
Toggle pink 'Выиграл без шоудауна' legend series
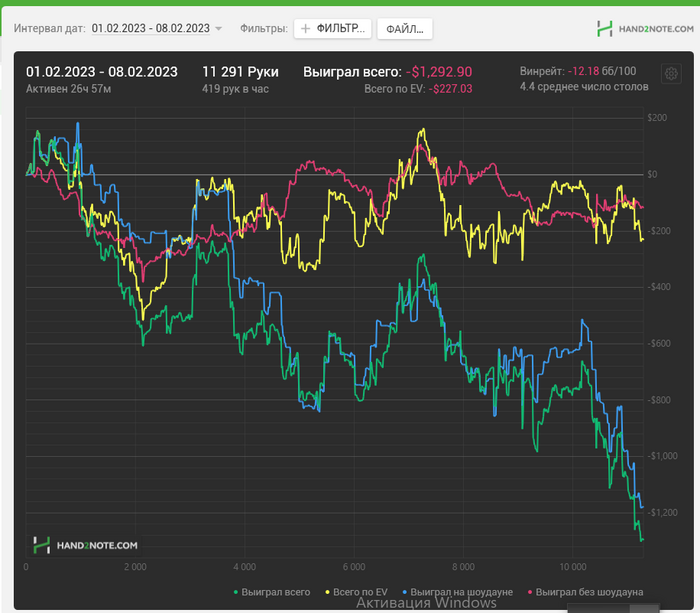(x=585, y=592)
